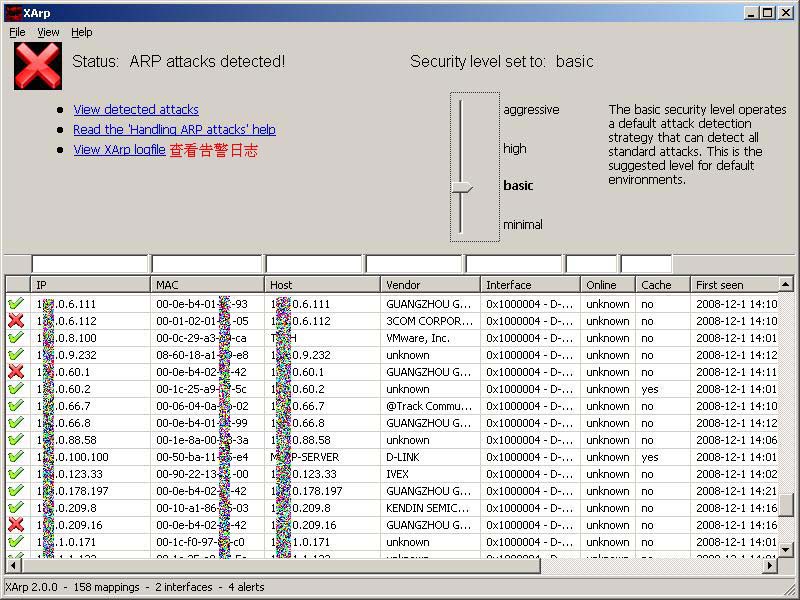The width and height of the screenshot is (800, 600).
Task: Open the Help menu
Action: pos(81,32)
